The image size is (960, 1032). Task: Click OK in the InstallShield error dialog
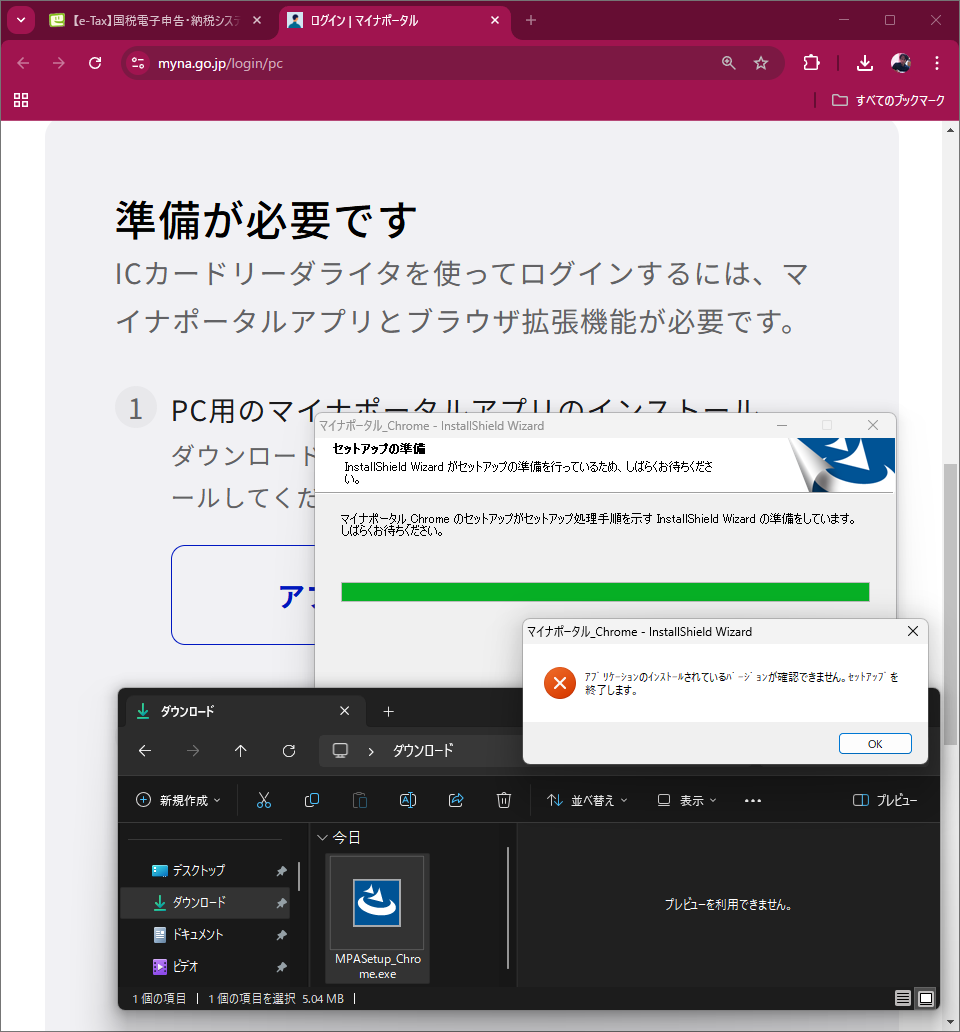(874, 744)
